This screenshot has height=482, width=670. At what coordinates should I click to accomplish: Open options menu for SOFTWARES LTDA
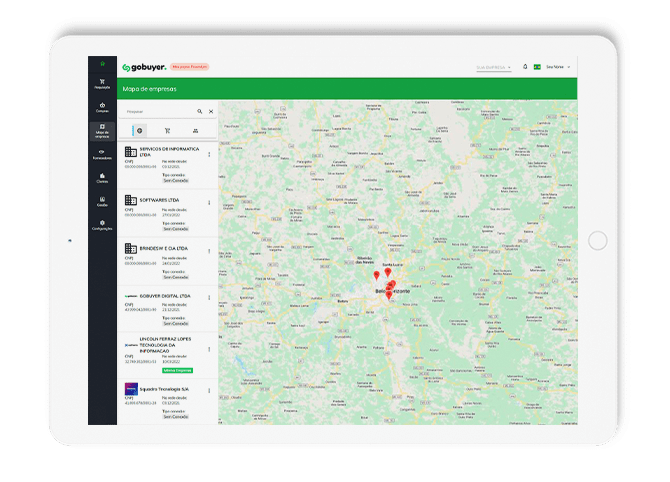click(209, 203)
